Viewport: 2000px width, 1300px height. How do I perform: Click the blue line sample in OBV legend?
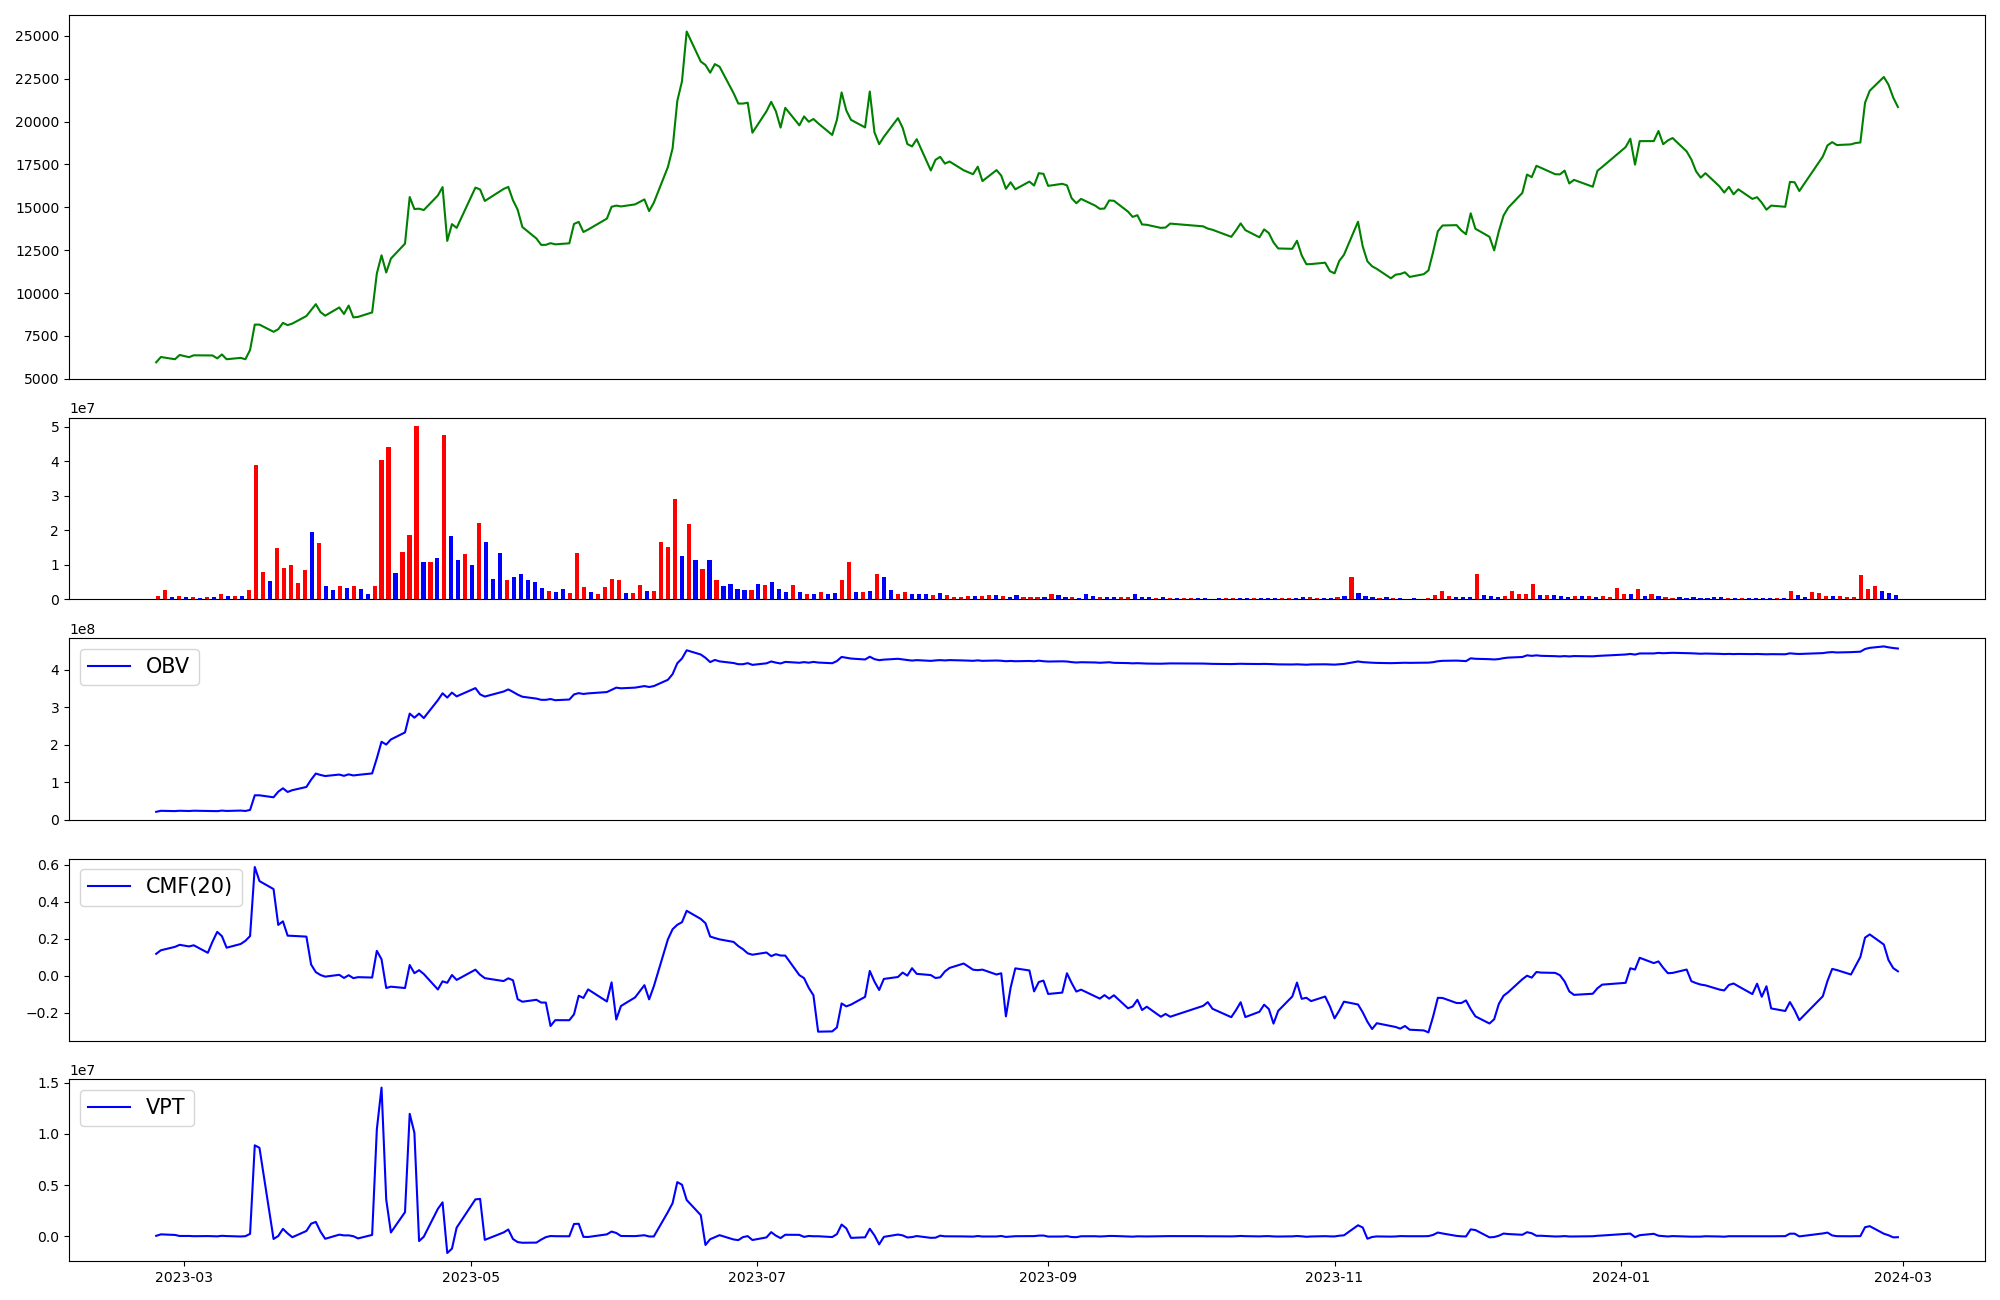[110, 666]
